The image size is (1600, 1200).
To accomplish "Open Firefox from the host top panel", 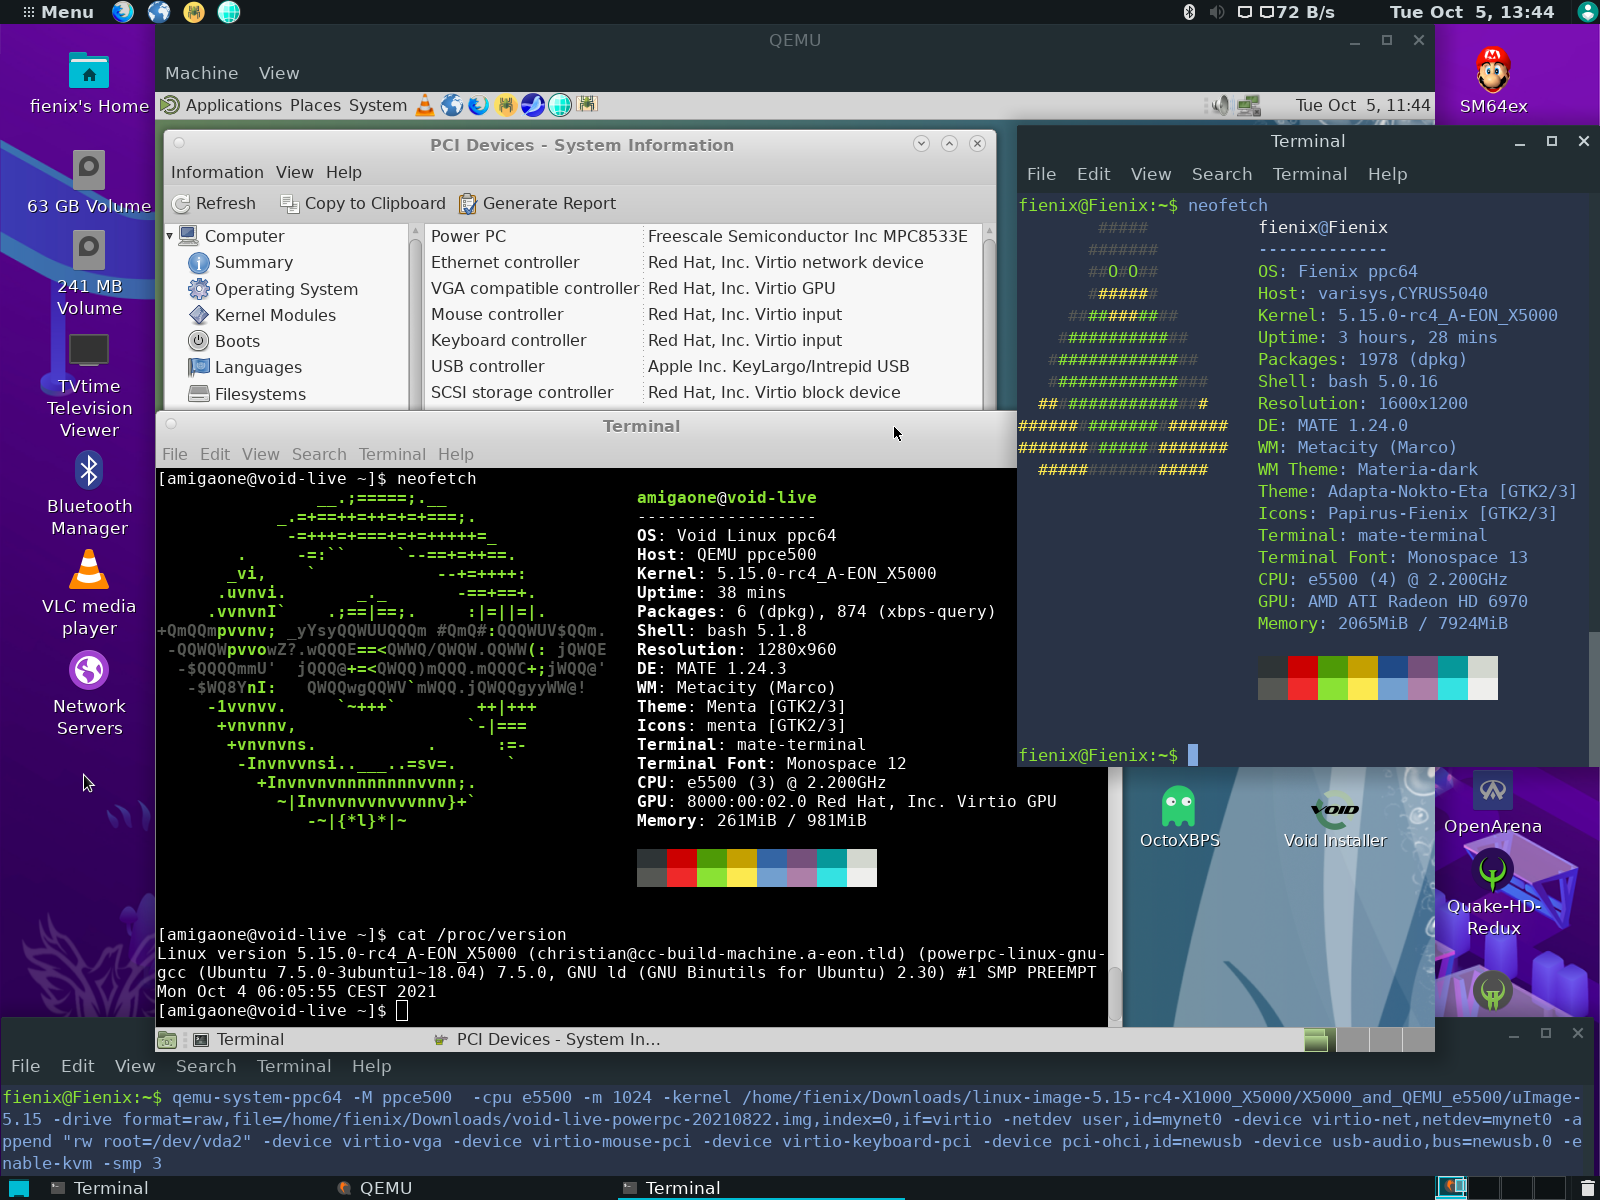I will click(123, 12).
